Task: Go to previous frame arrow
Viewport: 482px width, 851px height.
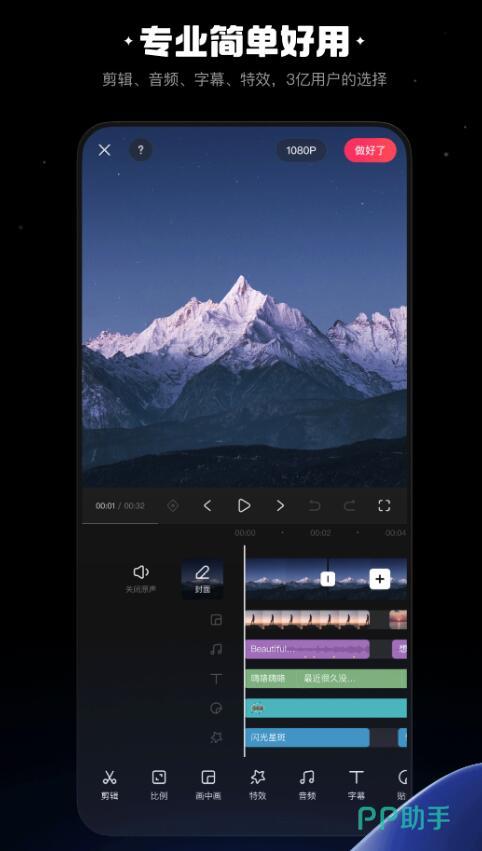Action: click(x=207, y=506)
